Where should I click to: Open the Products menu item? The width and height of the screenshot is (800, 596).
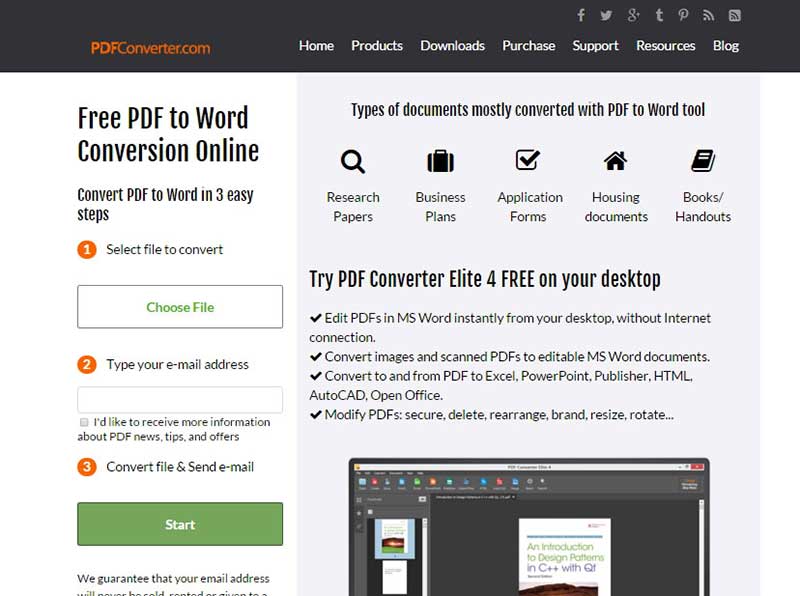[x=377, y=45]
